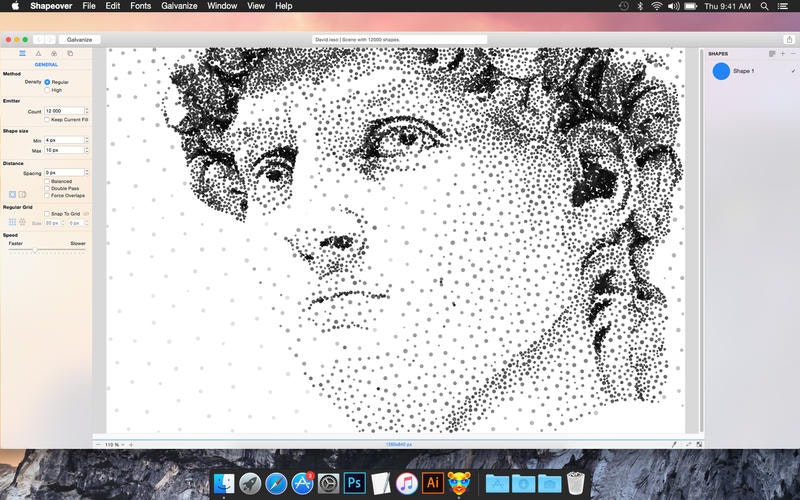Open the General settings tab icon

pos(22,53)
